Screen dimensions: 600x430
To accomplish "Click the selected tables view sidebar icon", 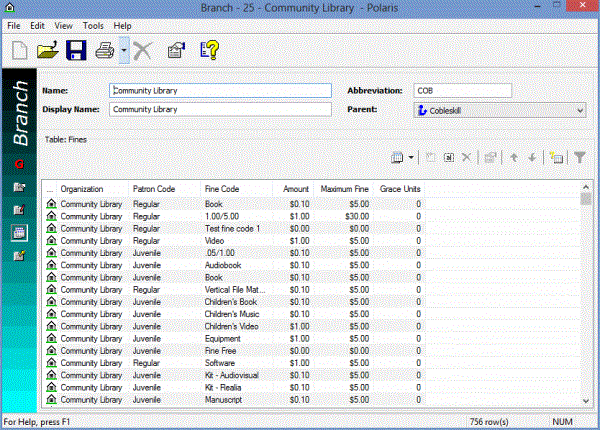I will tap(19, 233).
